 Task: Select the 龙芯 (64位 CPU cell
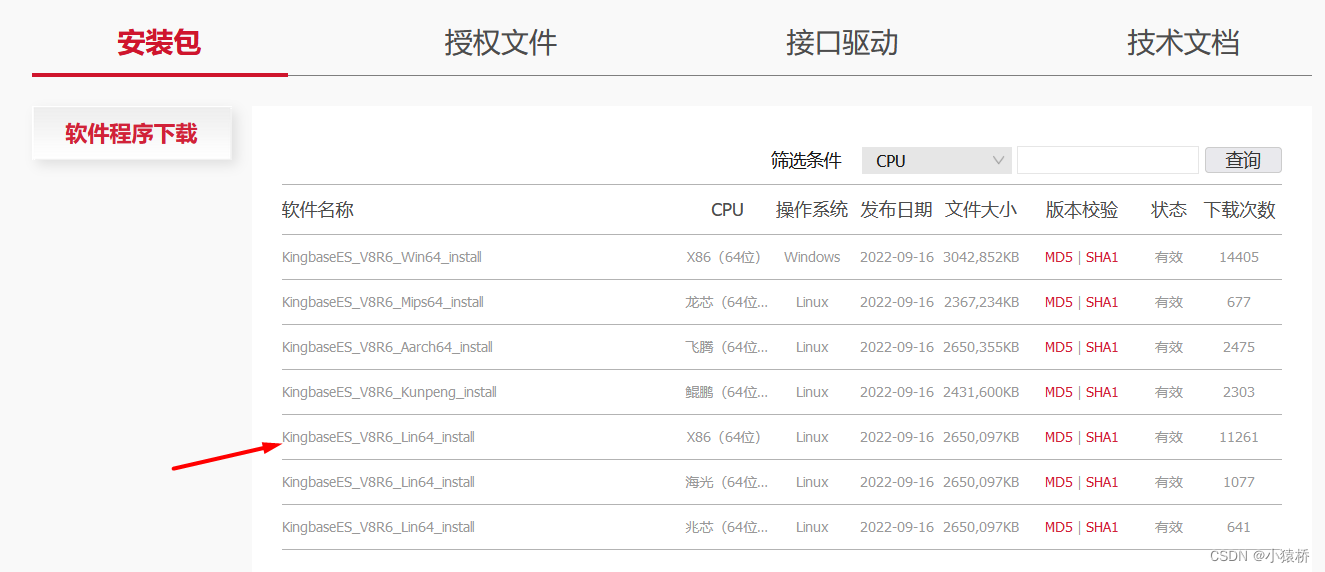(727, 302)
